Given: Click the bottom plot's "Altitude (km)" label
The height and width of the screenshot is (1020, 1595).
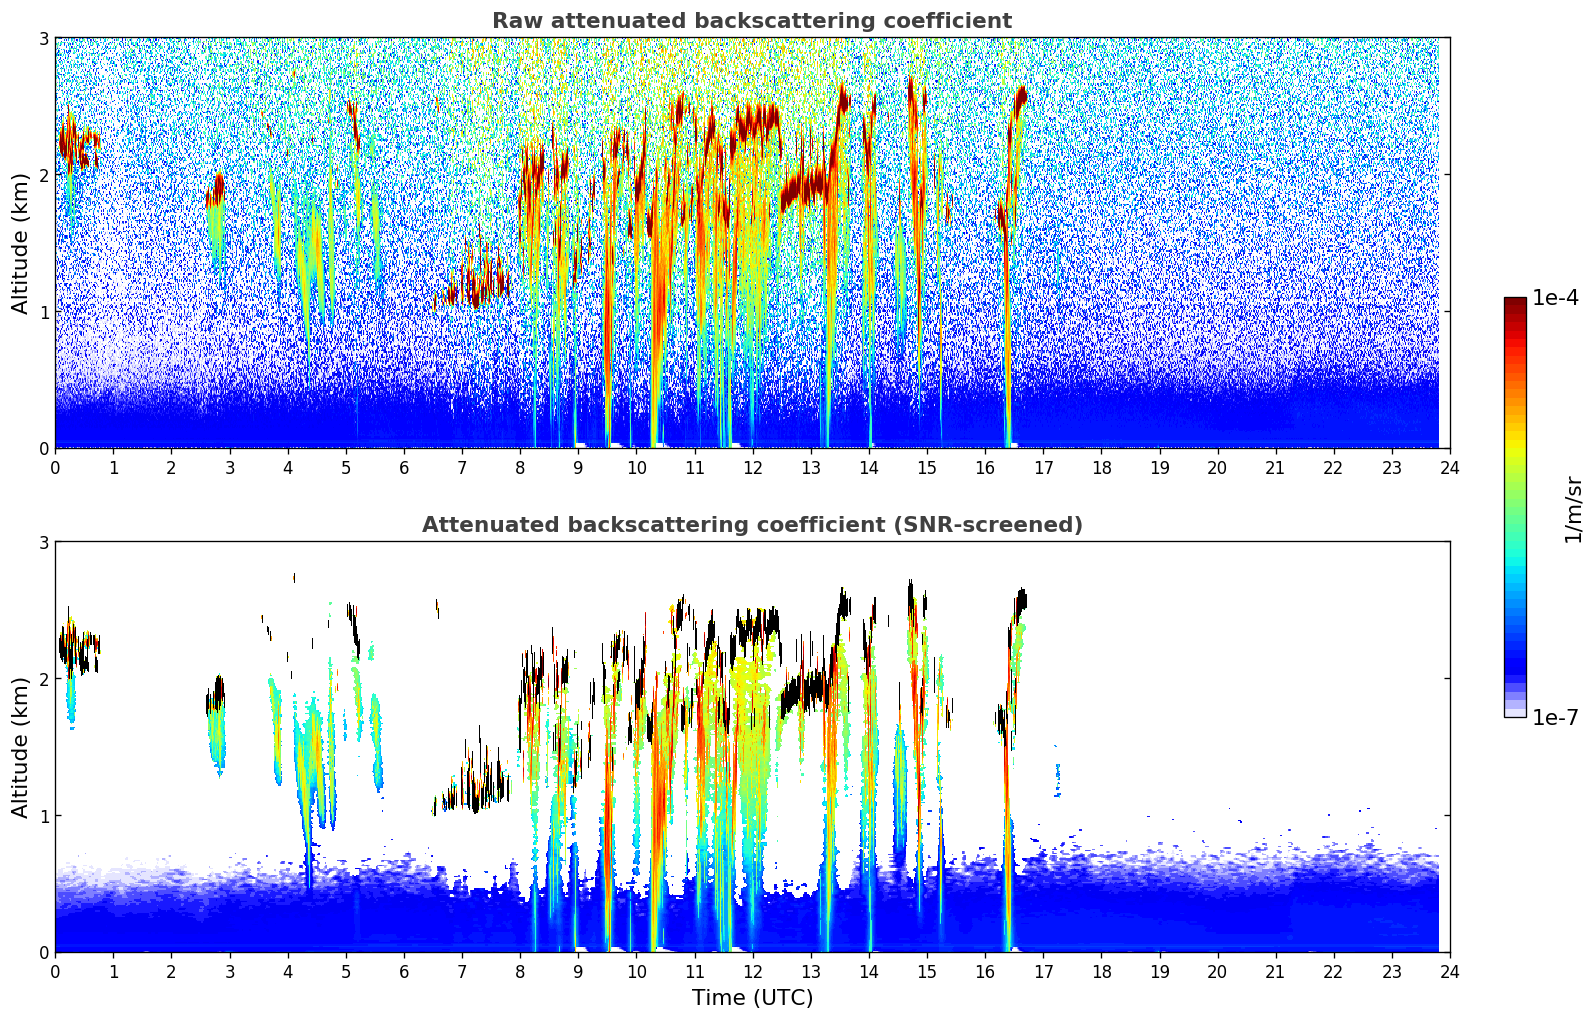Looking at the screenshot, I should point(21,747).
